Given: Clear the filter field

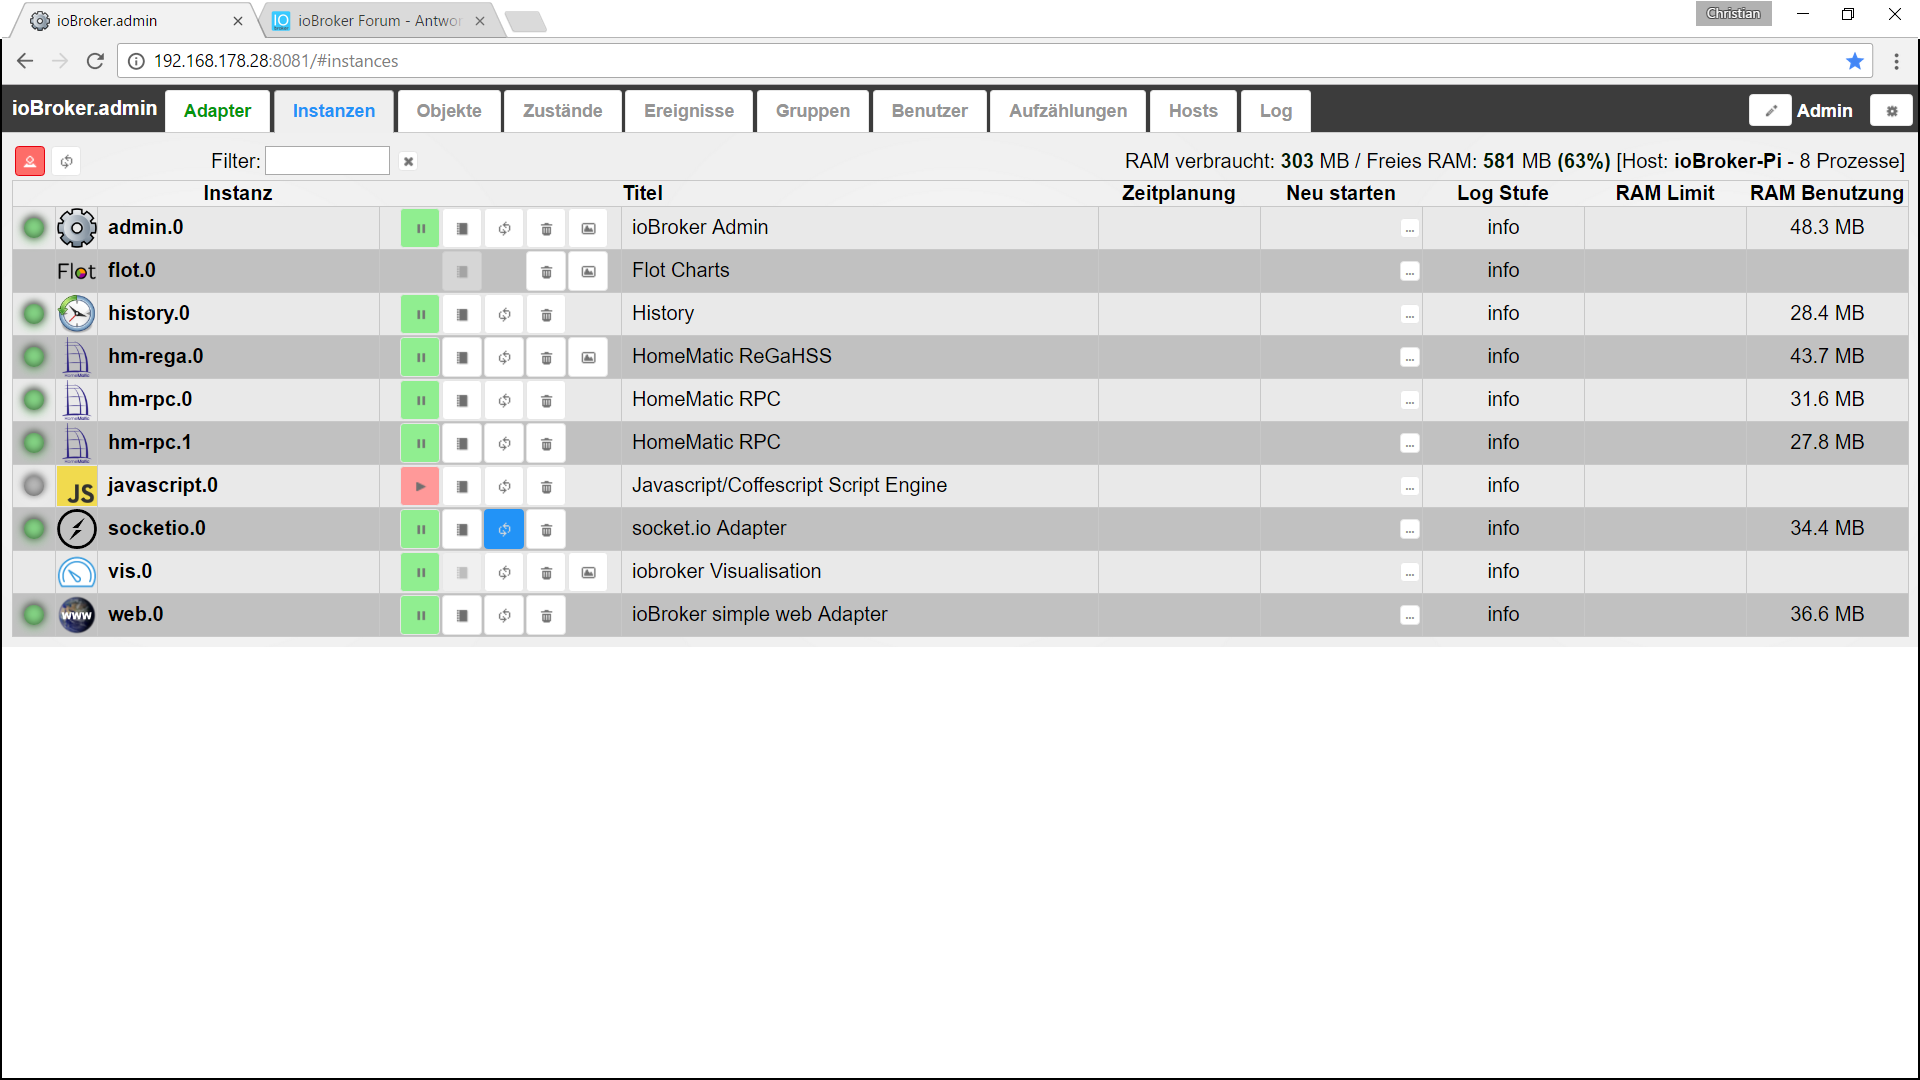Looking at the screenshot, I should coord(408,161).
